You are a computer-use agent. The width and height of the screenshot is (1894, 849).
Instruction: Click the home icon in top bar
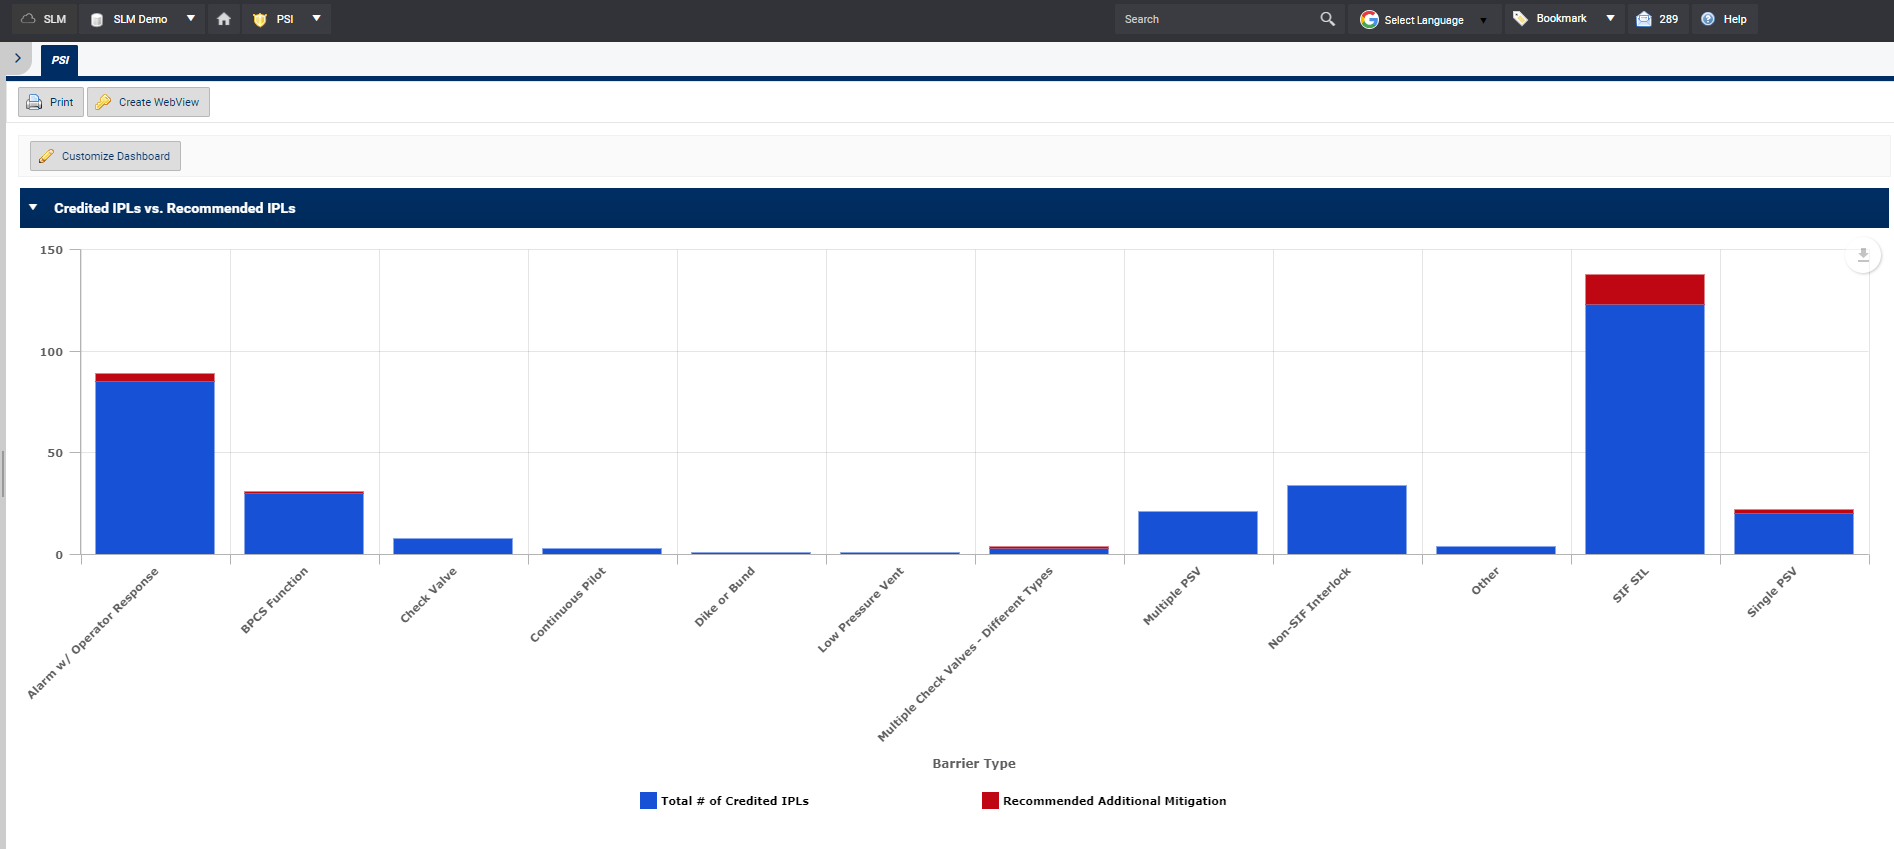224,19
